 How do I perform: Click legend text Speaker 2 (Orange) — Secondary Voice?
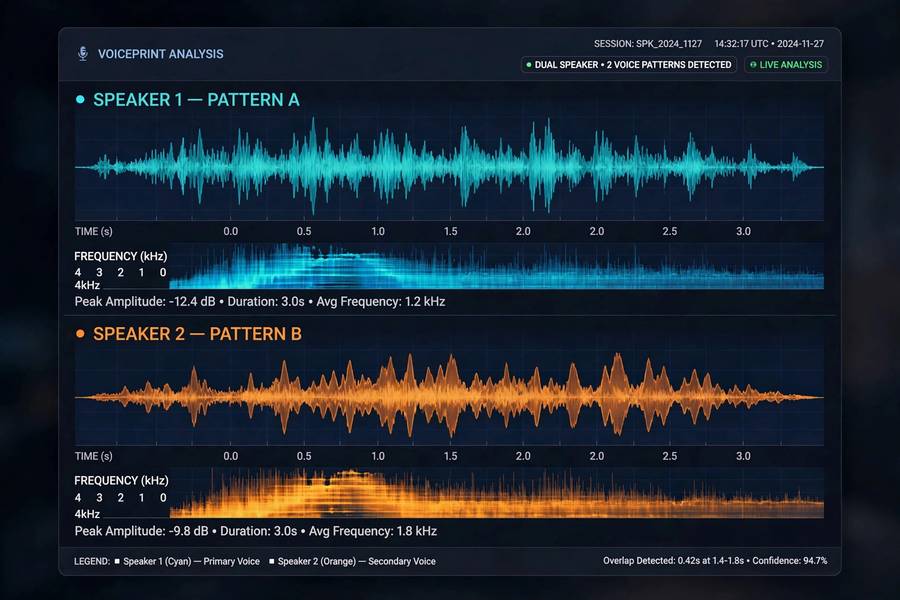coord(356,562)
